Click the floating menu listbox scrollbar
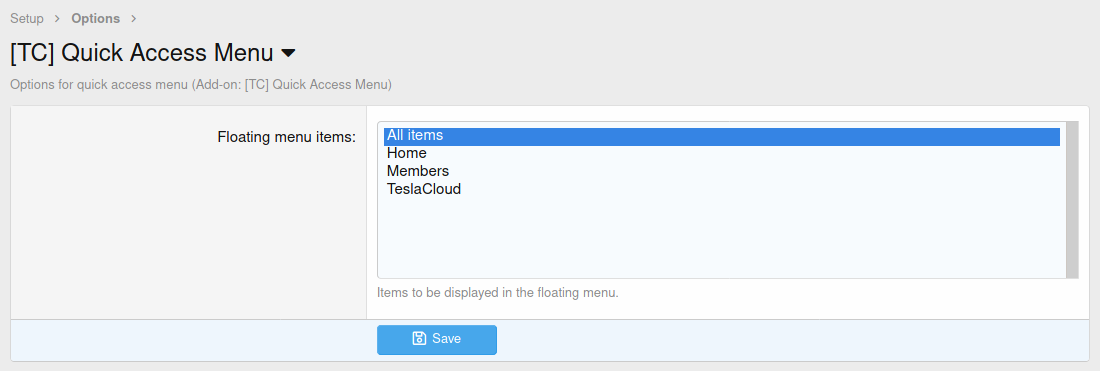Image resolution: width=1100 pixels, height=371 pixels. tap(1072, 200)
